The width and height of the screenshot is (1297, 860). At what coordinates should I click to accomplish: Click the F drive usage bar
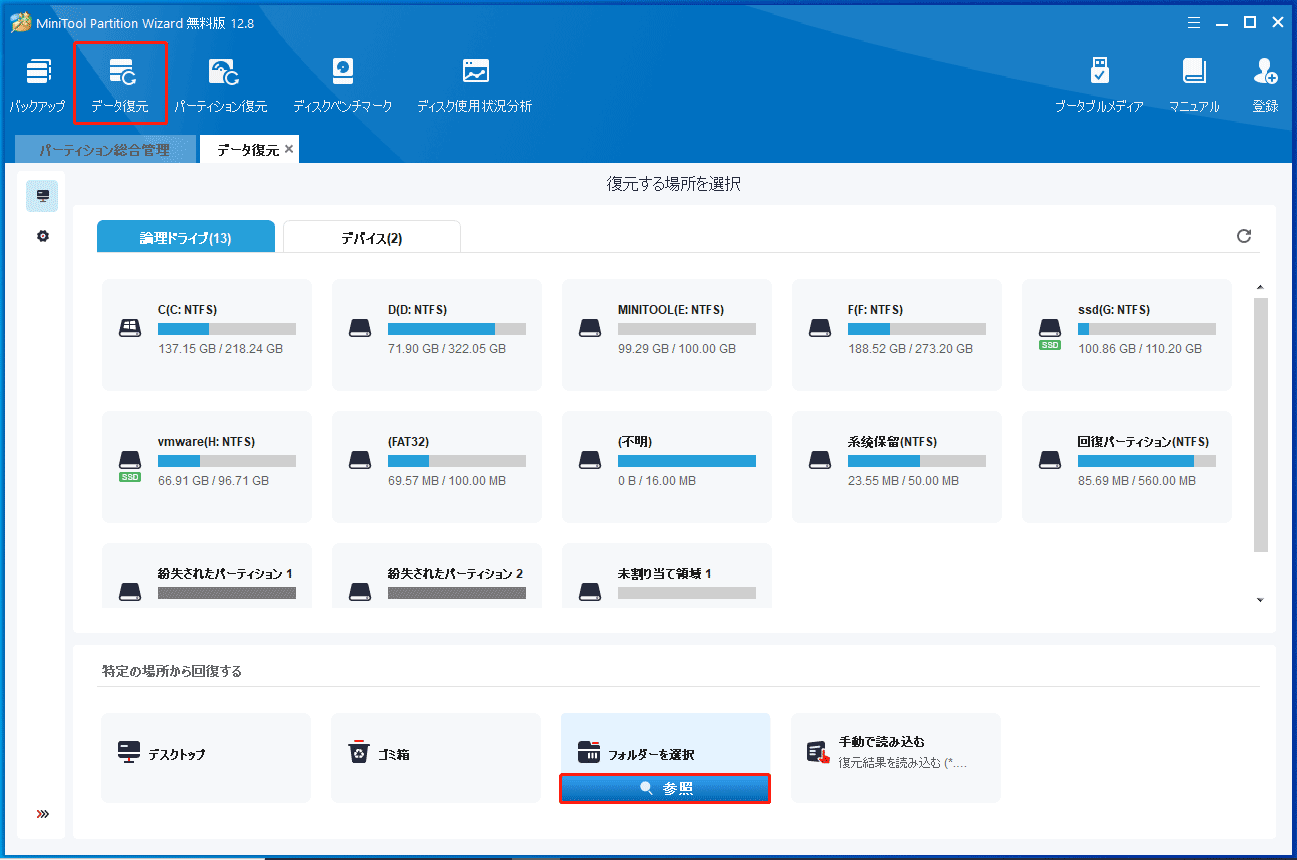coord(917,329)
